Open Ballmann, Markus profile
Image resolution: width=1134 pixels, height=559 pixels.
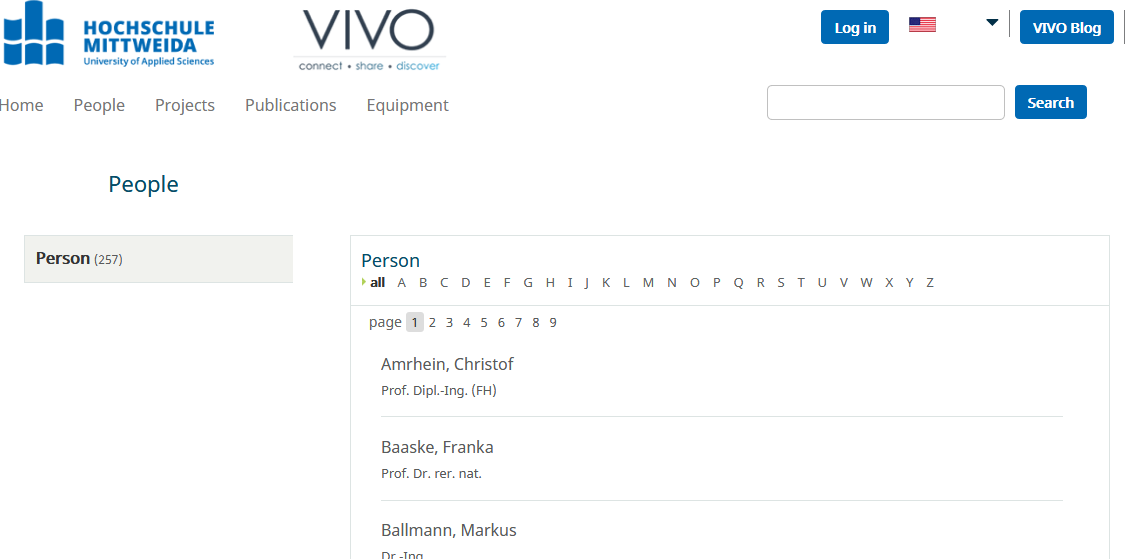(x=448, y=530)
